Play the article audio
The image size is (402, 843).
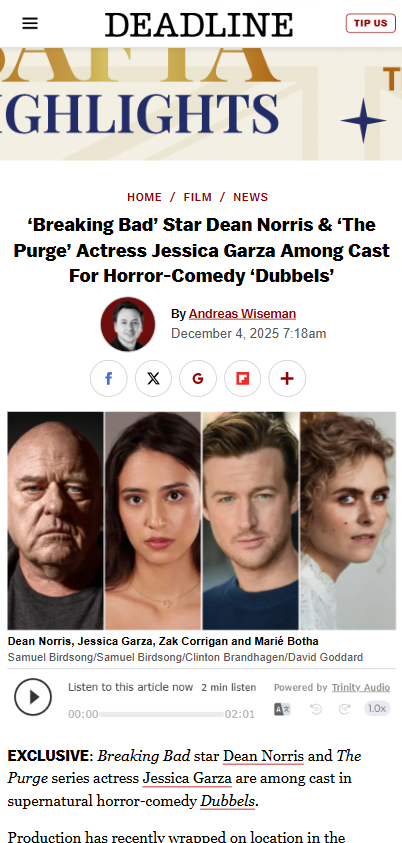[33, 697]
